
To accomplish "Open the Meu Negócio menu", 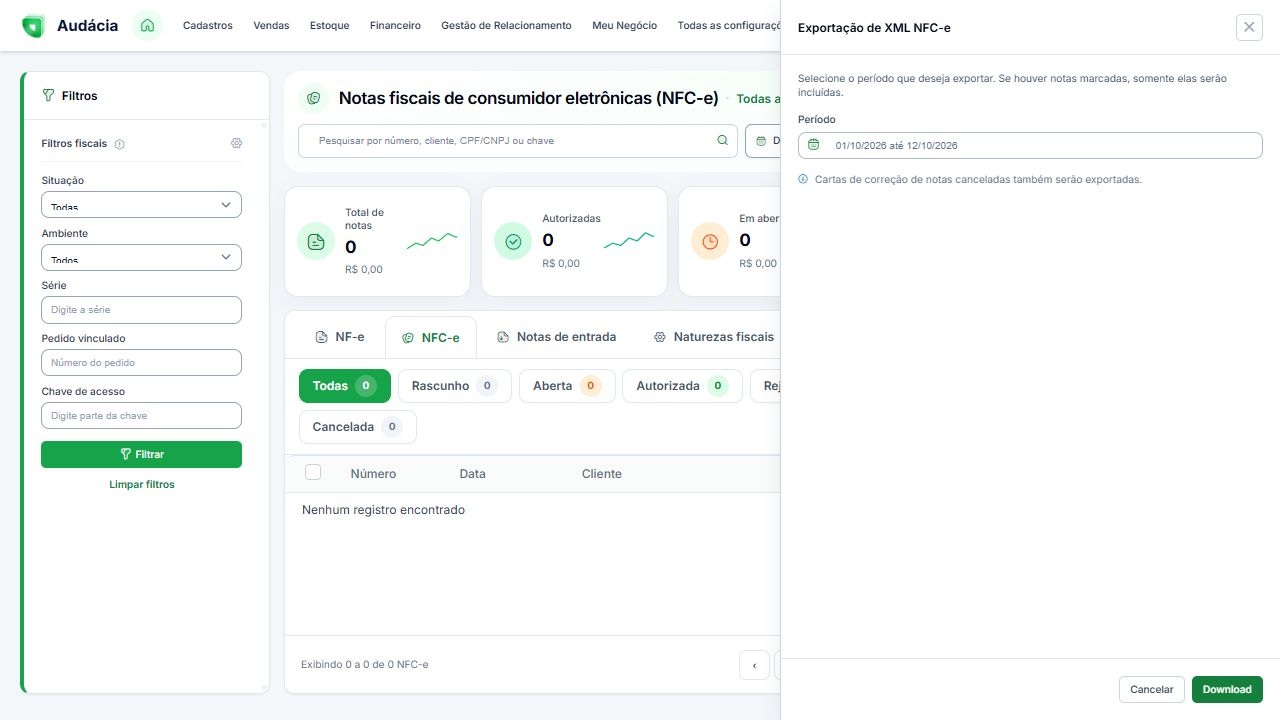I will click(624, 26).
